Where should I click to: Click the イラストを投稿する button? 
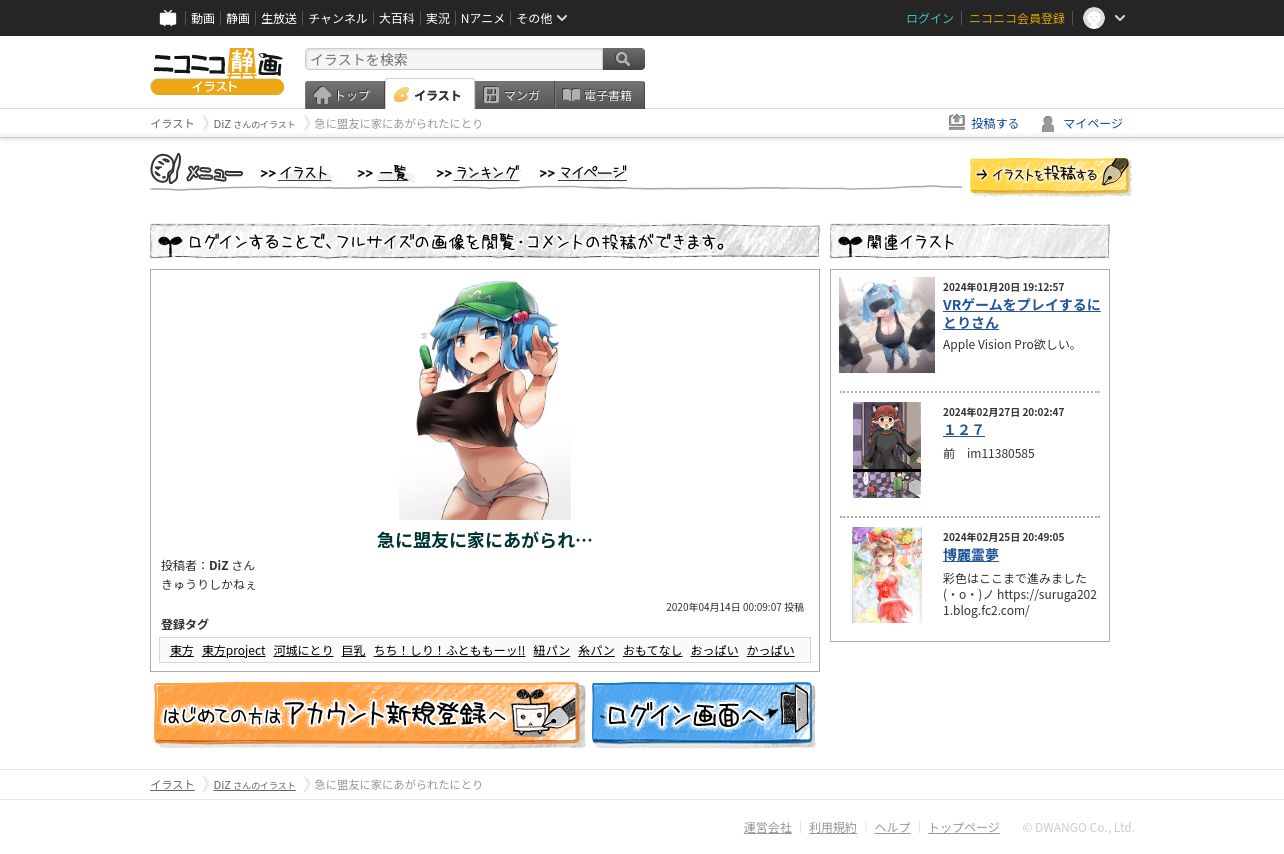pyautogui.click(x=1050, y=175)
